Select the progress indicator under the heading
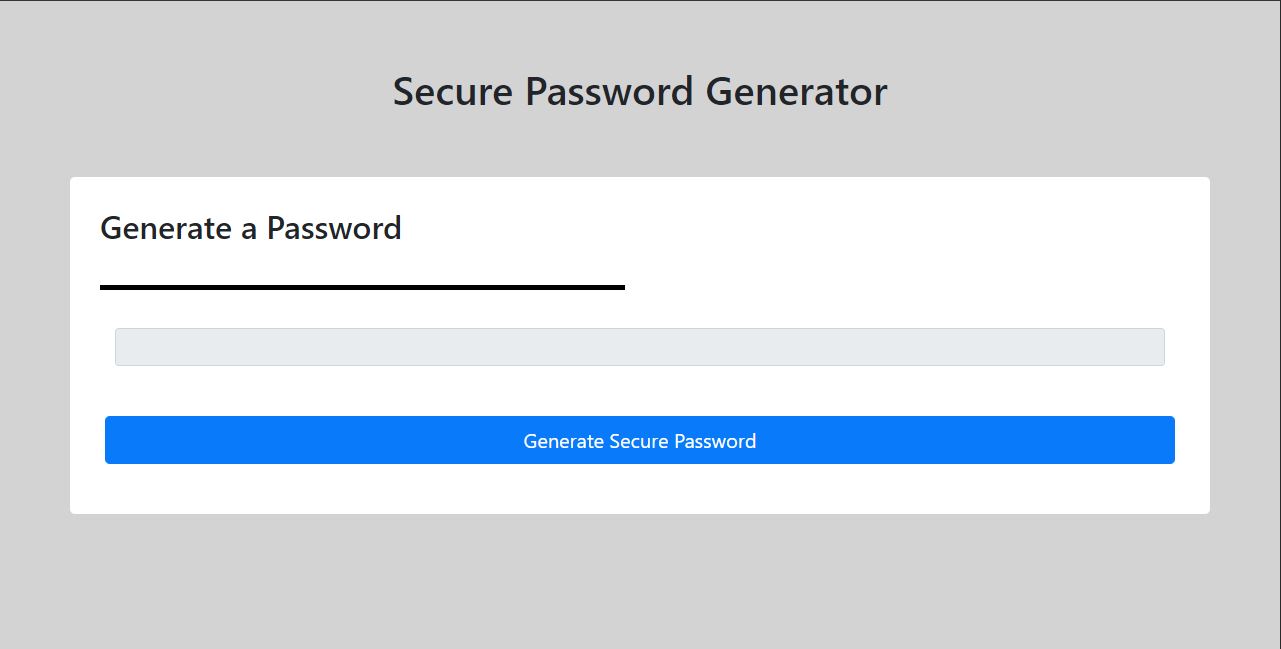1281x649 pixels. (x=362, y=287)
